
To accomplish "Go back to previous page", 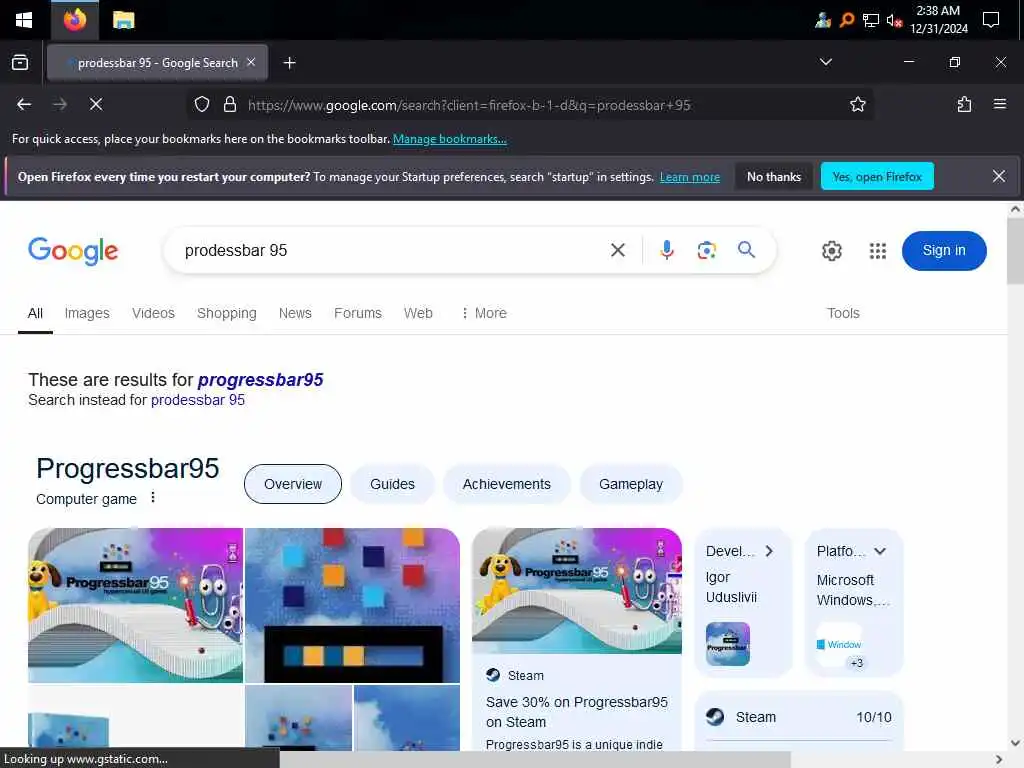I will (x=24, y=104).
